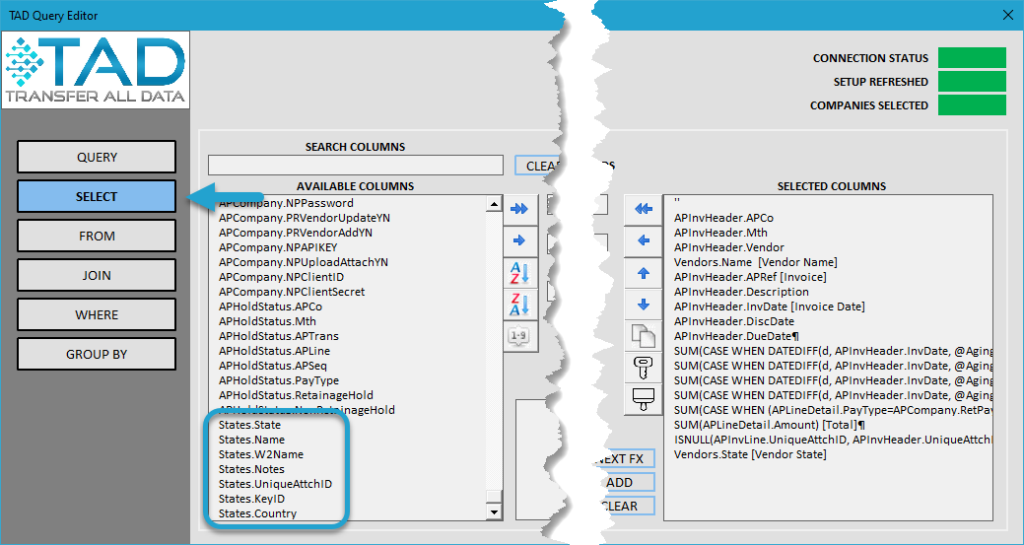Open the JOIN section
Image resolution: width=1024 pixels, height=545 pixels.
pos(97,275)
